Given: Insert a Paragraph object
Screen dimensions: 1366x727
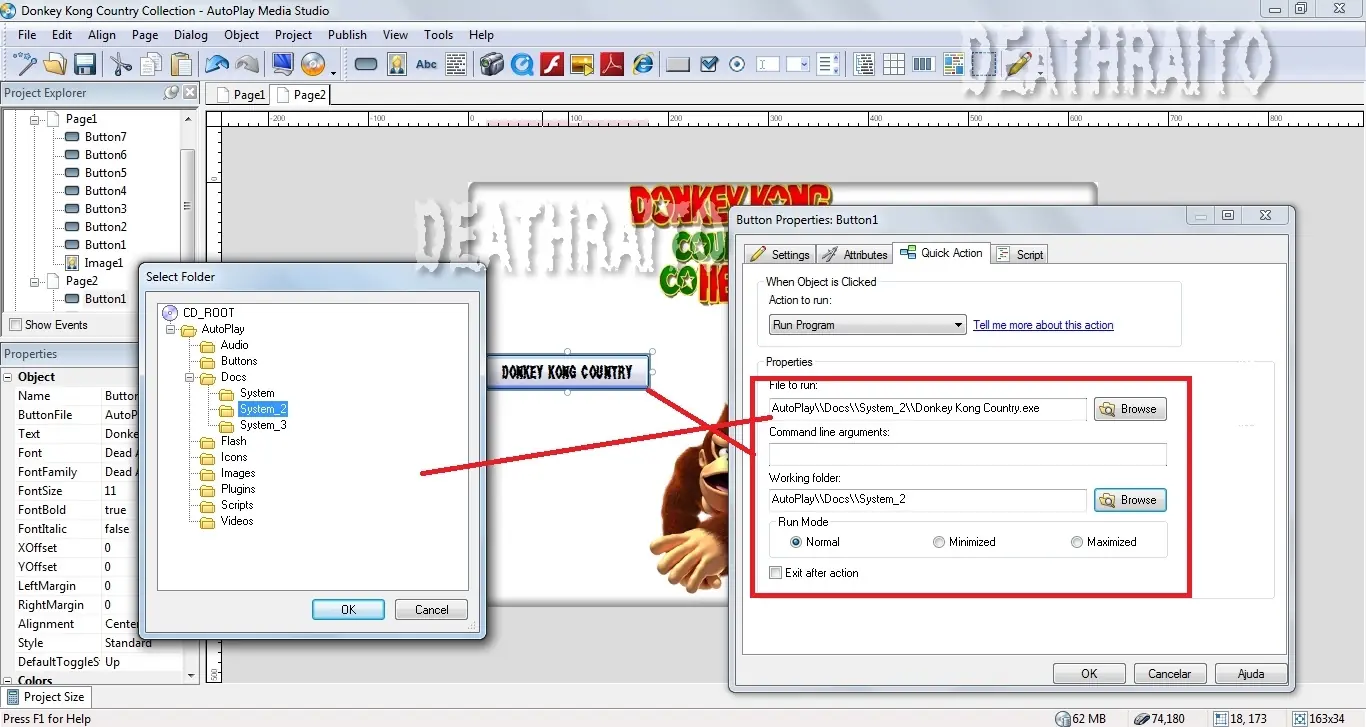Looking at the screenshot, I should click(x=456, y=65).
